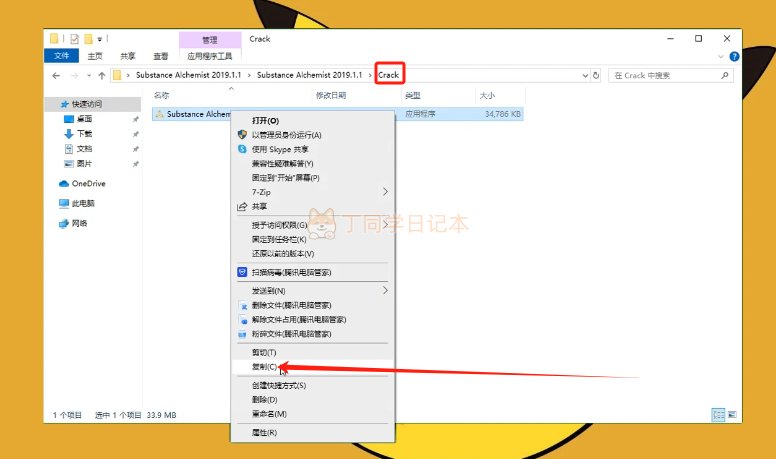Switch to the 查看 ribbon tab
The height and width of the screenshot is (459, 776).
tap(160, 56)
